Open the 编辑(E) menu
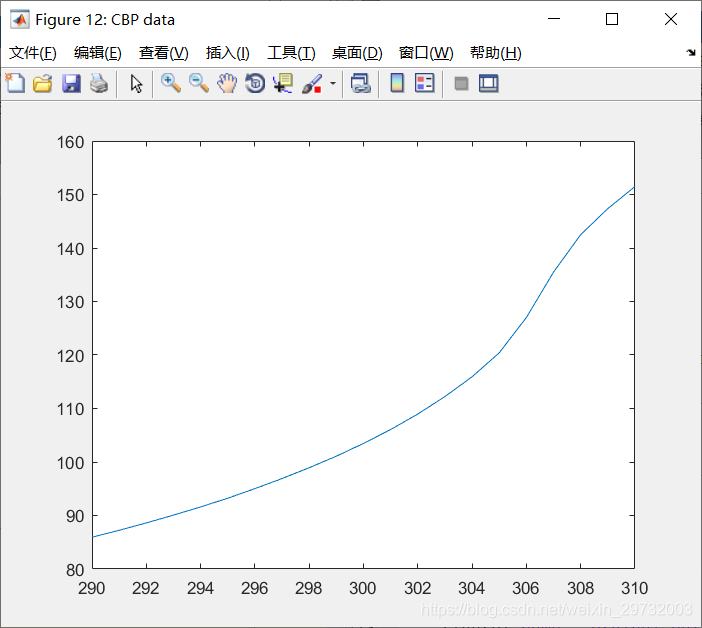The image size is (702, 628). (98, 53)
